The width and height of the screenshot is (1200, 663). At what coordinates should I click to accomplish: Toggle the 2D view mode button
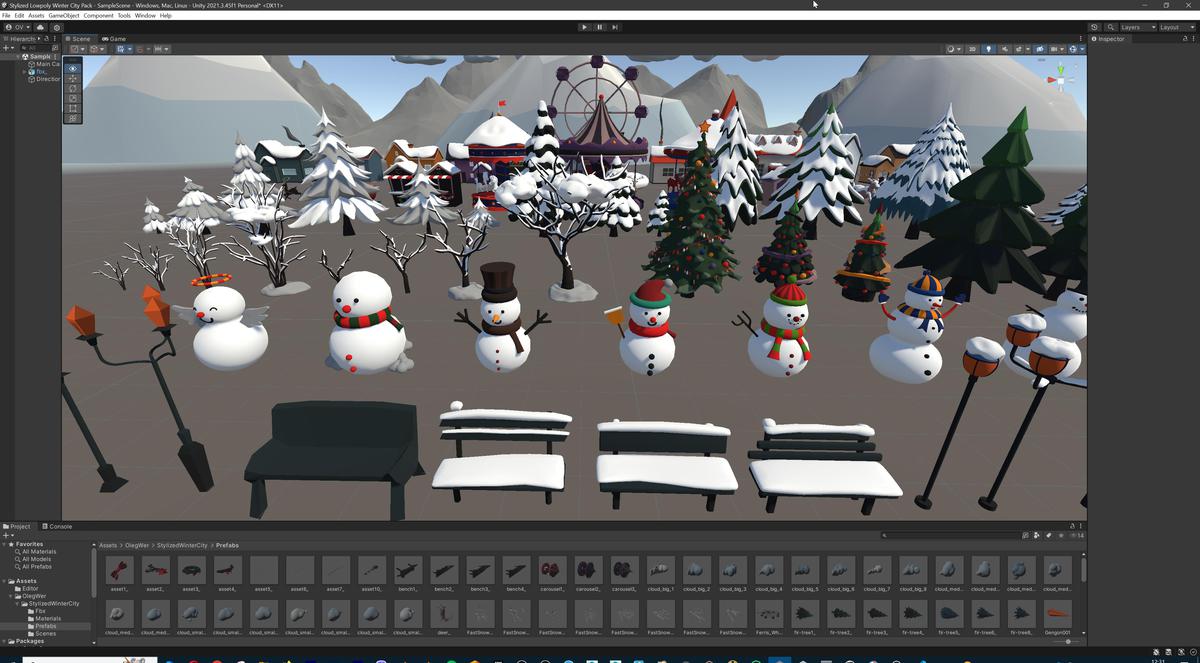[972, 49]
